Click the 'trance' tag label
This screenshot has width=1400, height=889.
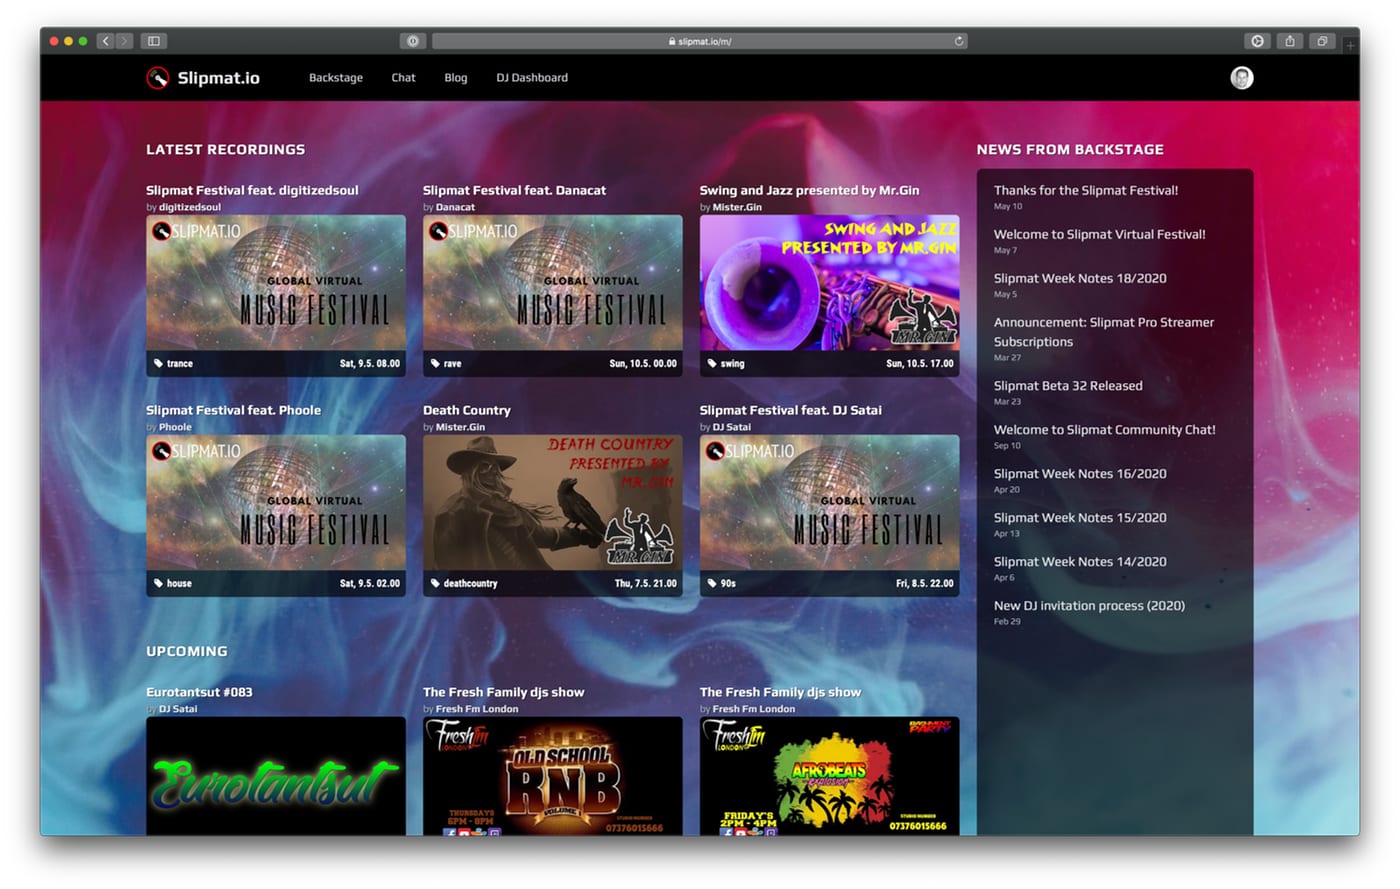coord(180,364)
